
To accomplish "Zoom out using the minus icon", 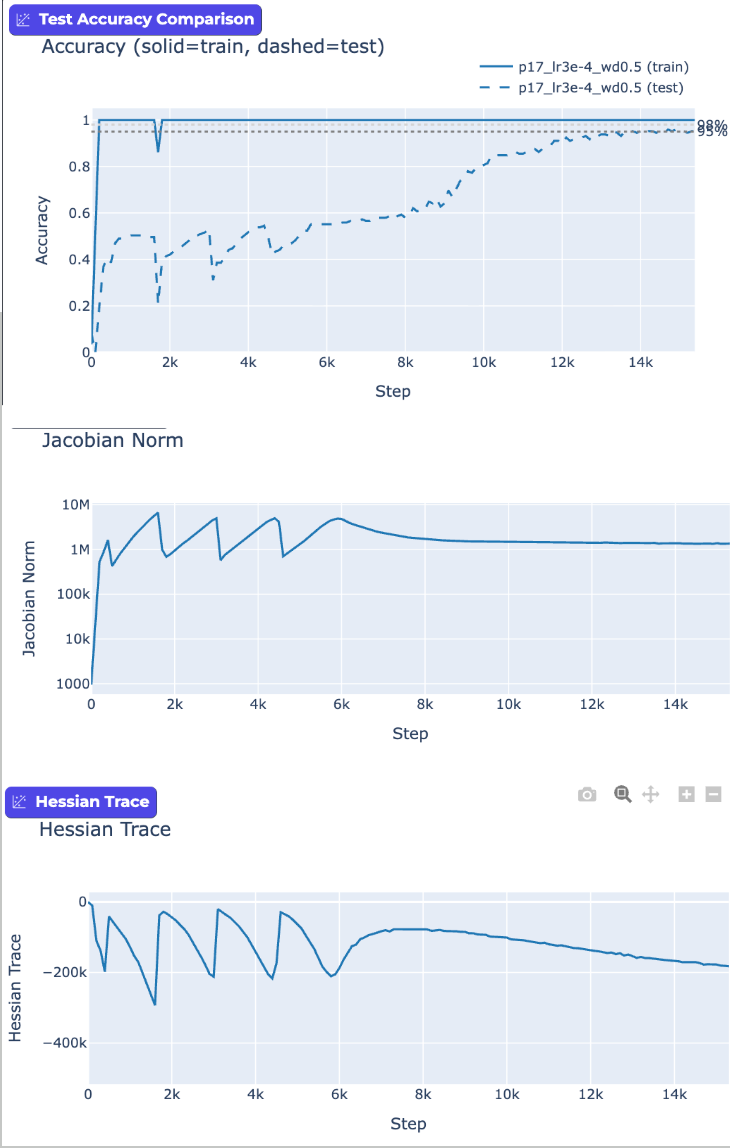I will [x=713, y=794].
